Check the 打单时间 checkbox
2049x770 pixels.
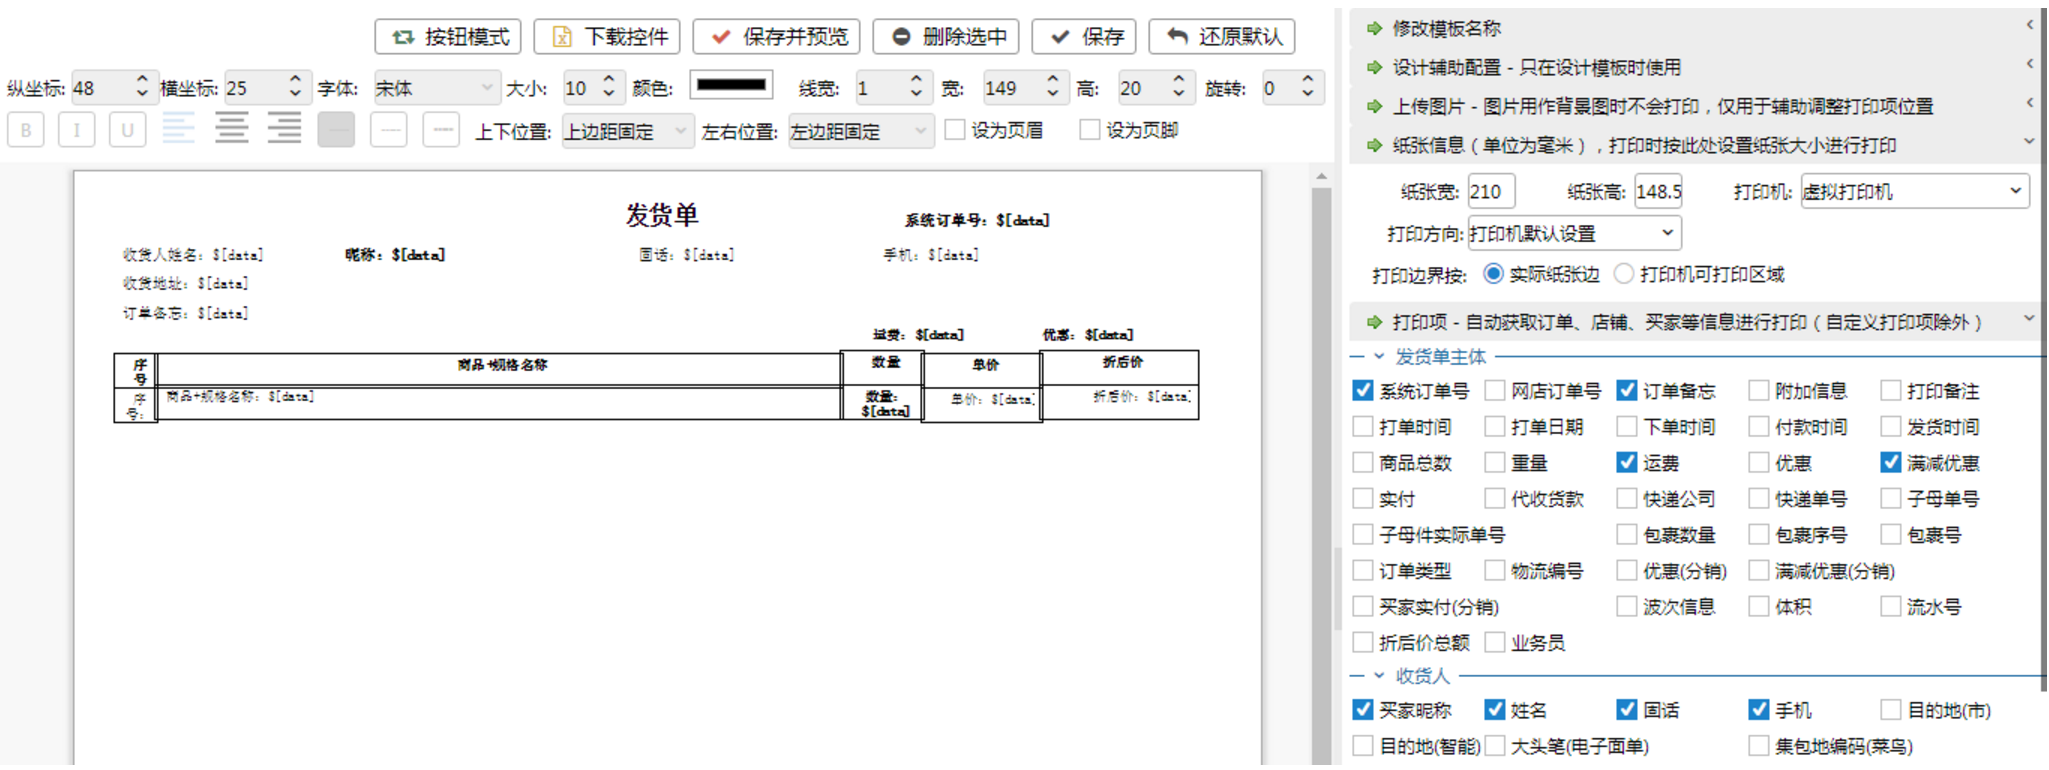[x=1362, y=427]
